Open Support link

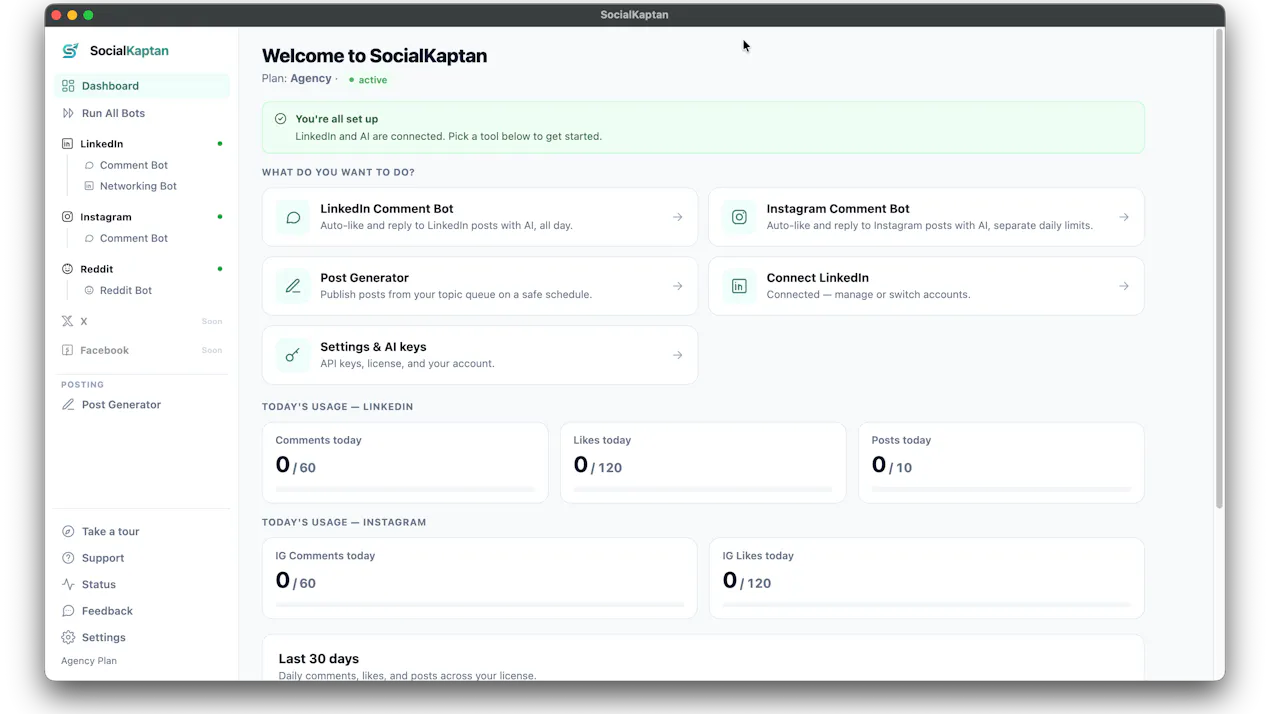point(142,558)
